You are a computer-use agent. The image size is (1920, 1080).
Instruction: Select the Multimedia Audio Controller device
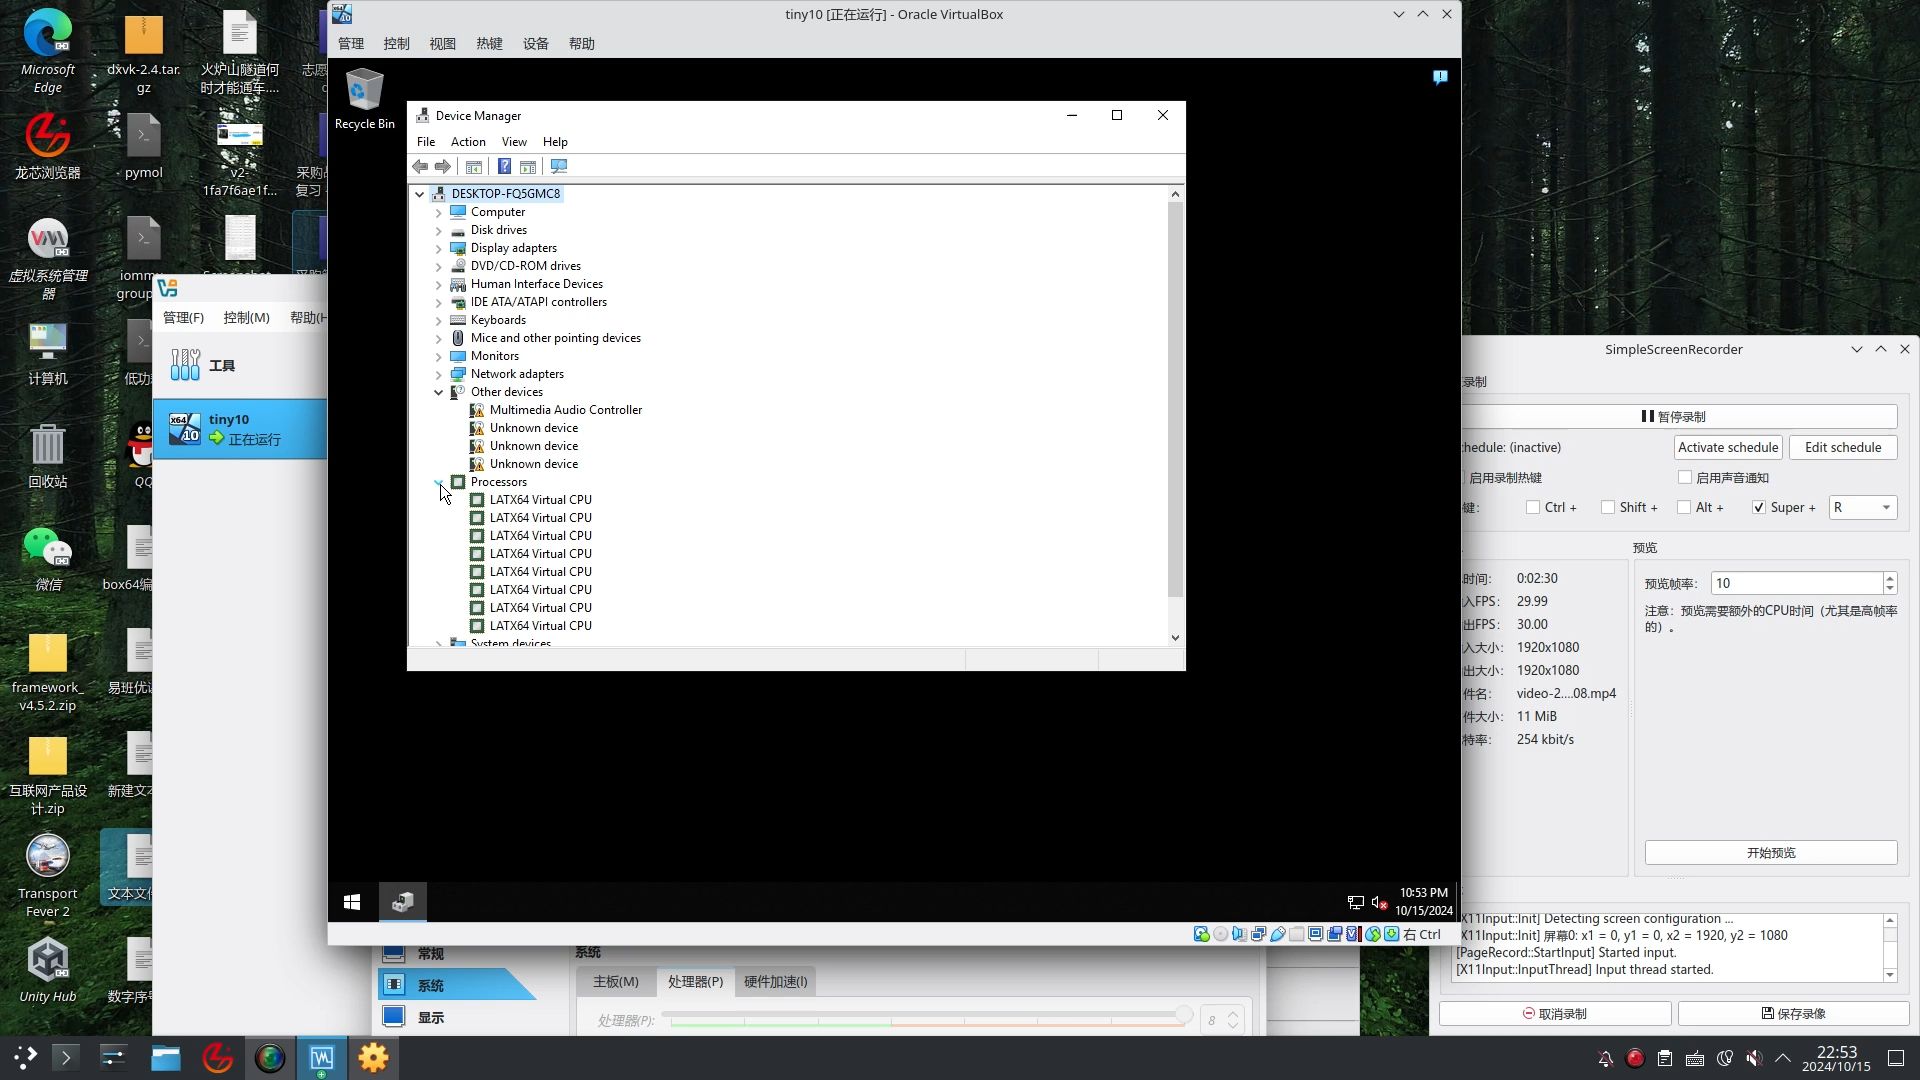pos(566,410)
